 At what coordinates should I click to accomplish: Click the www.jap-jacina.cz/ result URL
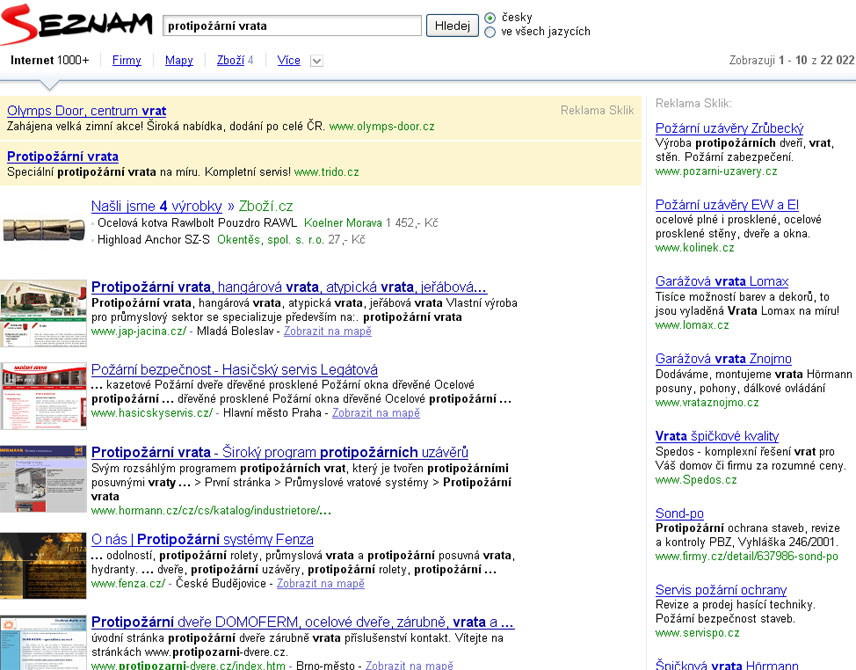click(139, 331)
